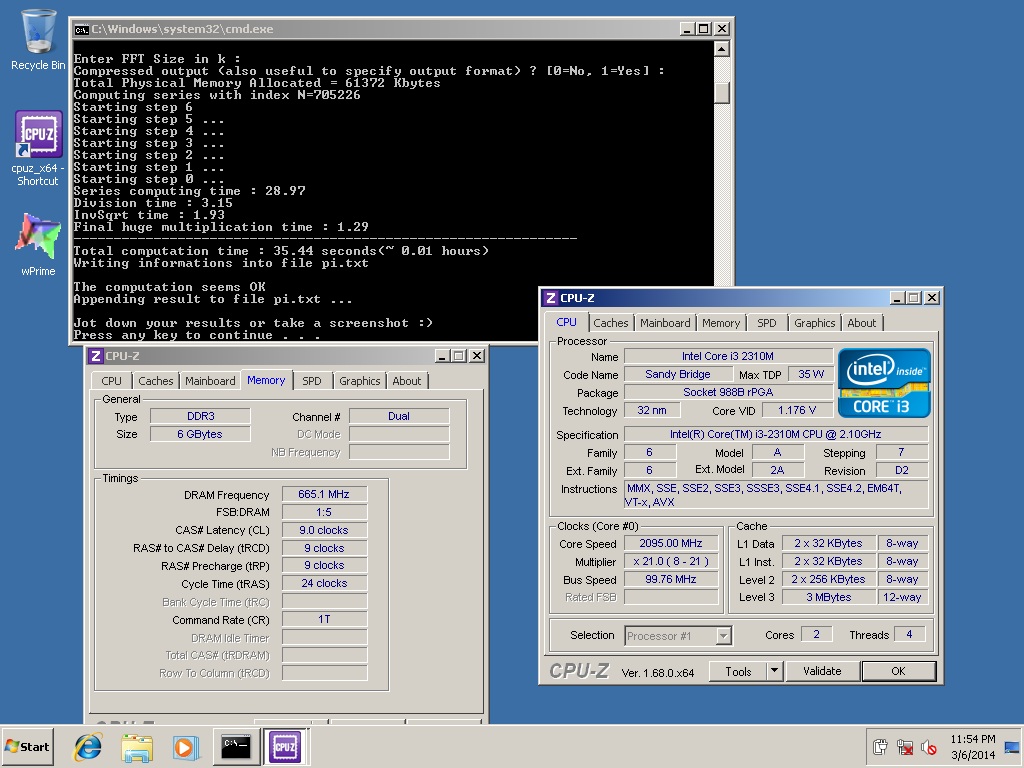Screen dimensions: 1024x768
Task: Click the taskbar clock showing 11:54 PM
Action: 973,746
